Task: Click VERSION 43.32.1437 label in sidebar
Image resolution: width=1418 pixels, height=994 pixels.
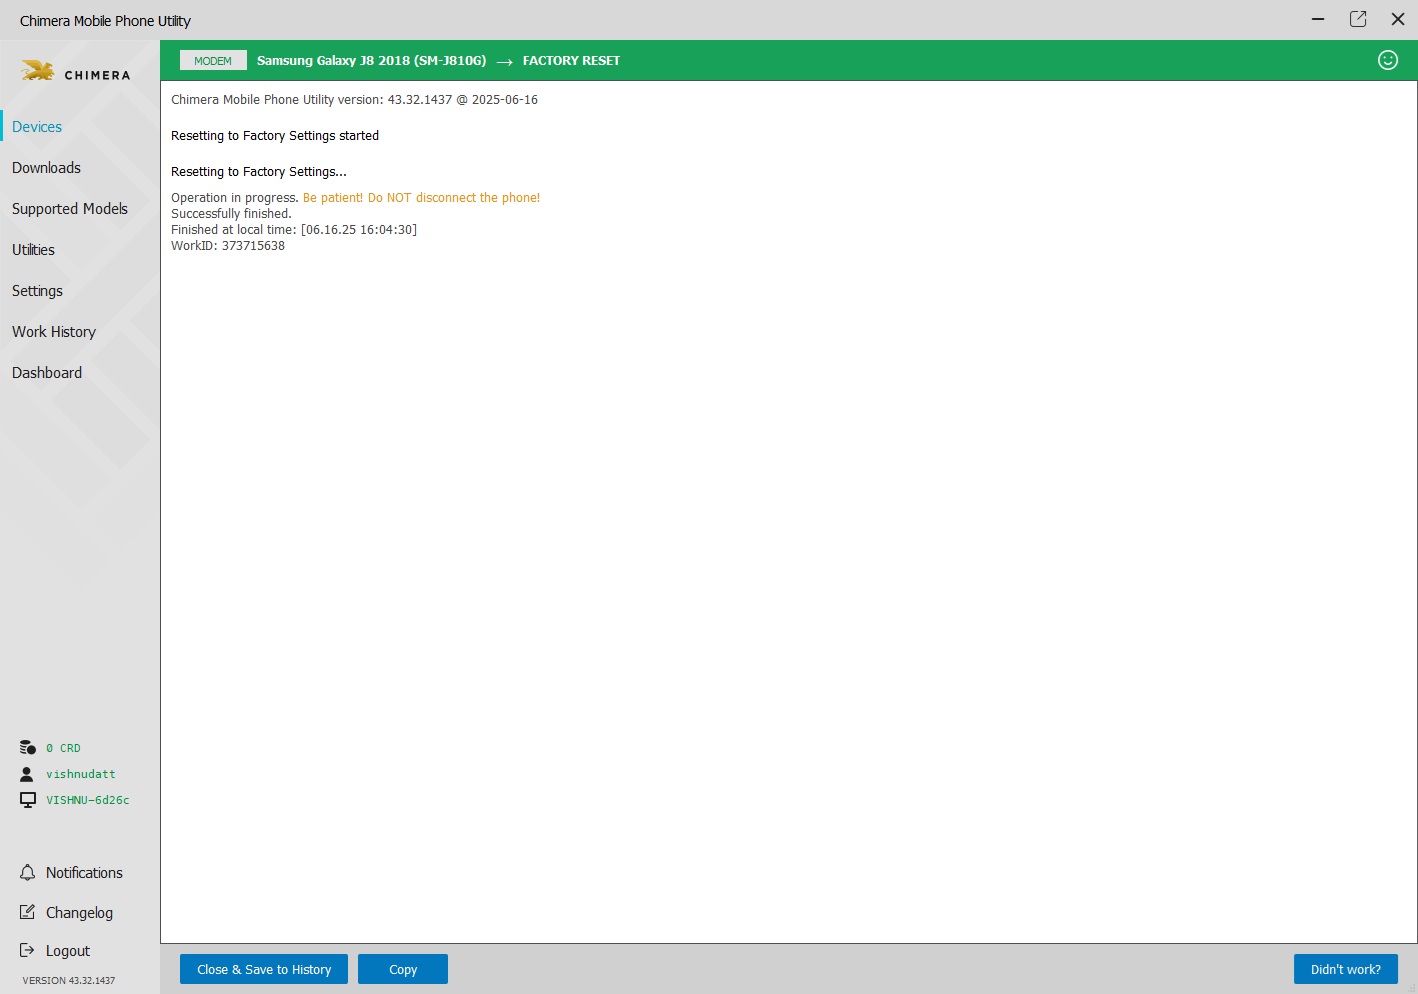Action: point(69,980)
